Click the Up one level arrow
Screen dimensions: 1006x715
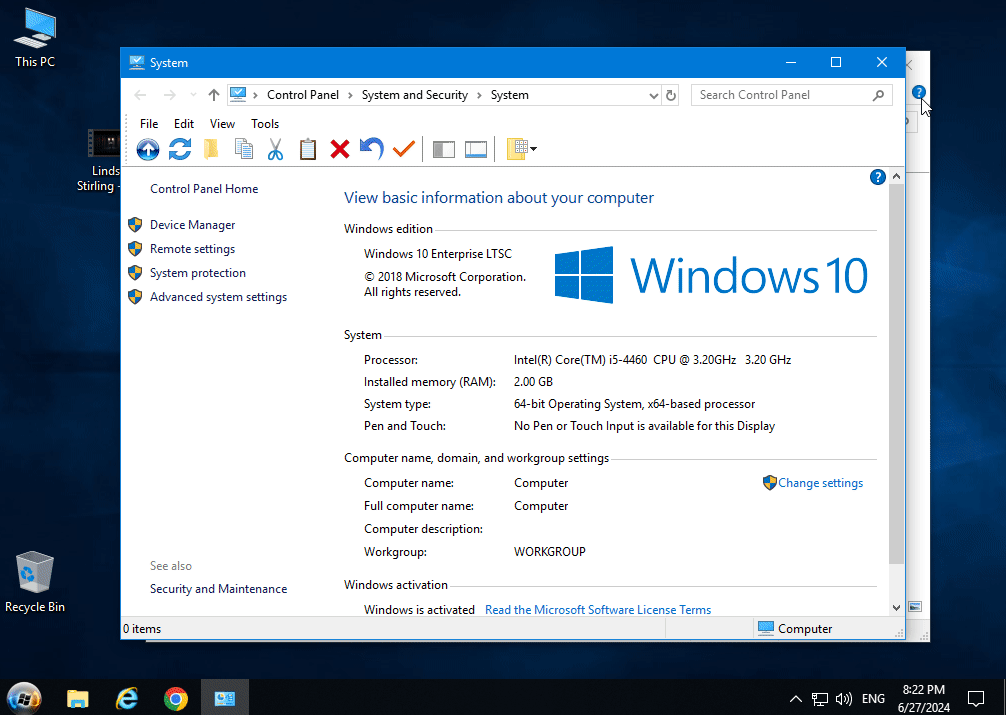pyautogui.click(x=214, y=95)
